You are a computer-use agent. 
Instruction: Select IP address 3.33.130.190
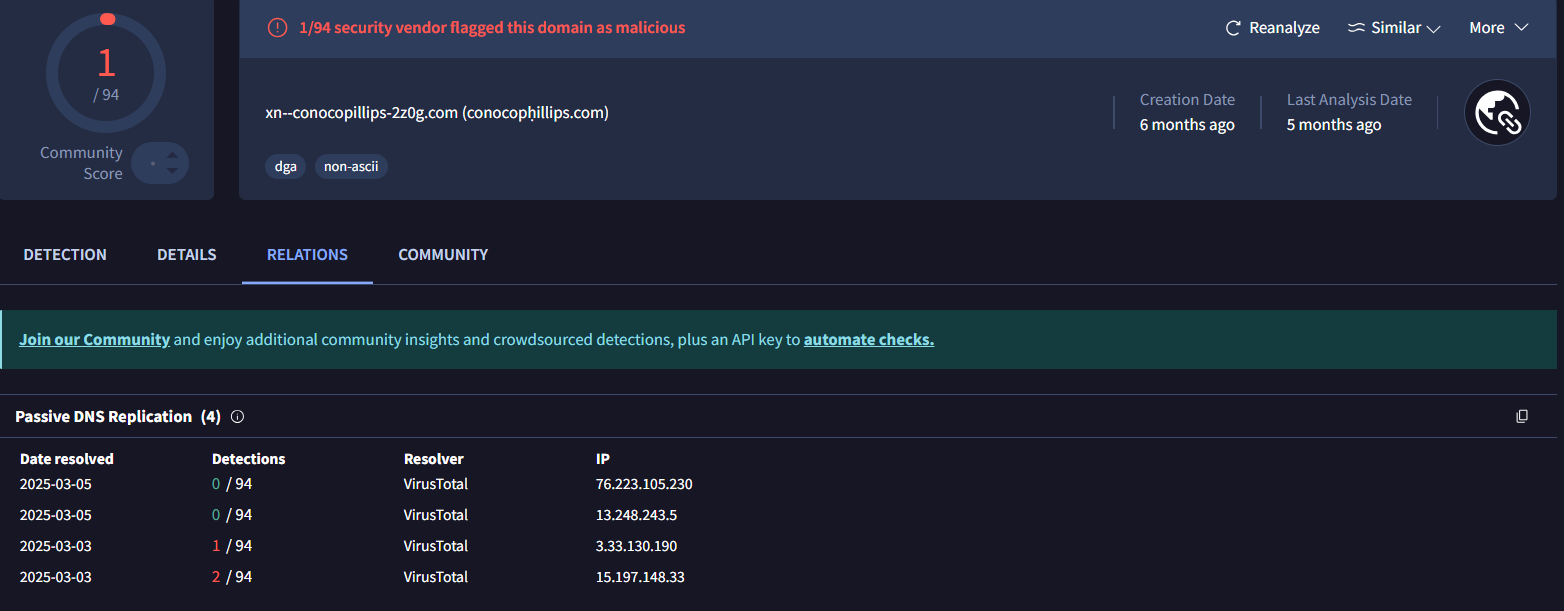636,546
